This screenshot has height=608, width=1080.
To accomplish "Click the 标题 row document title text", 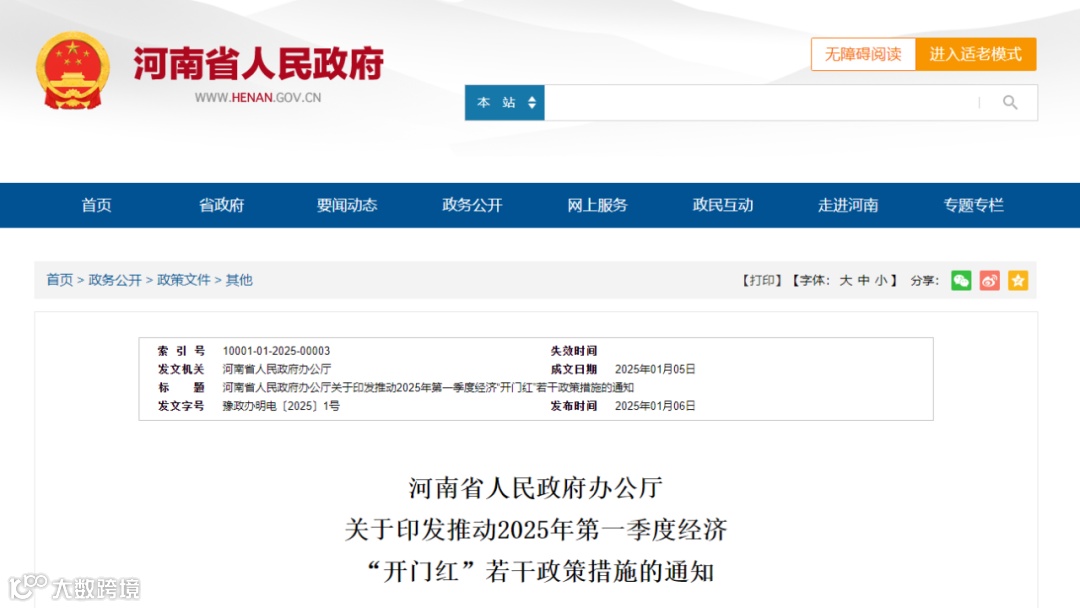I will [x=428, y=388].
